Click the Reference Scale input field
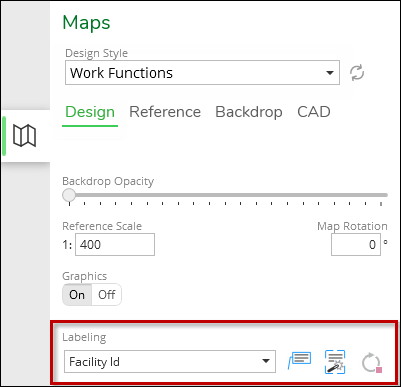The height and width of the screenshot is (387, 401). click(x=115, y=245)
